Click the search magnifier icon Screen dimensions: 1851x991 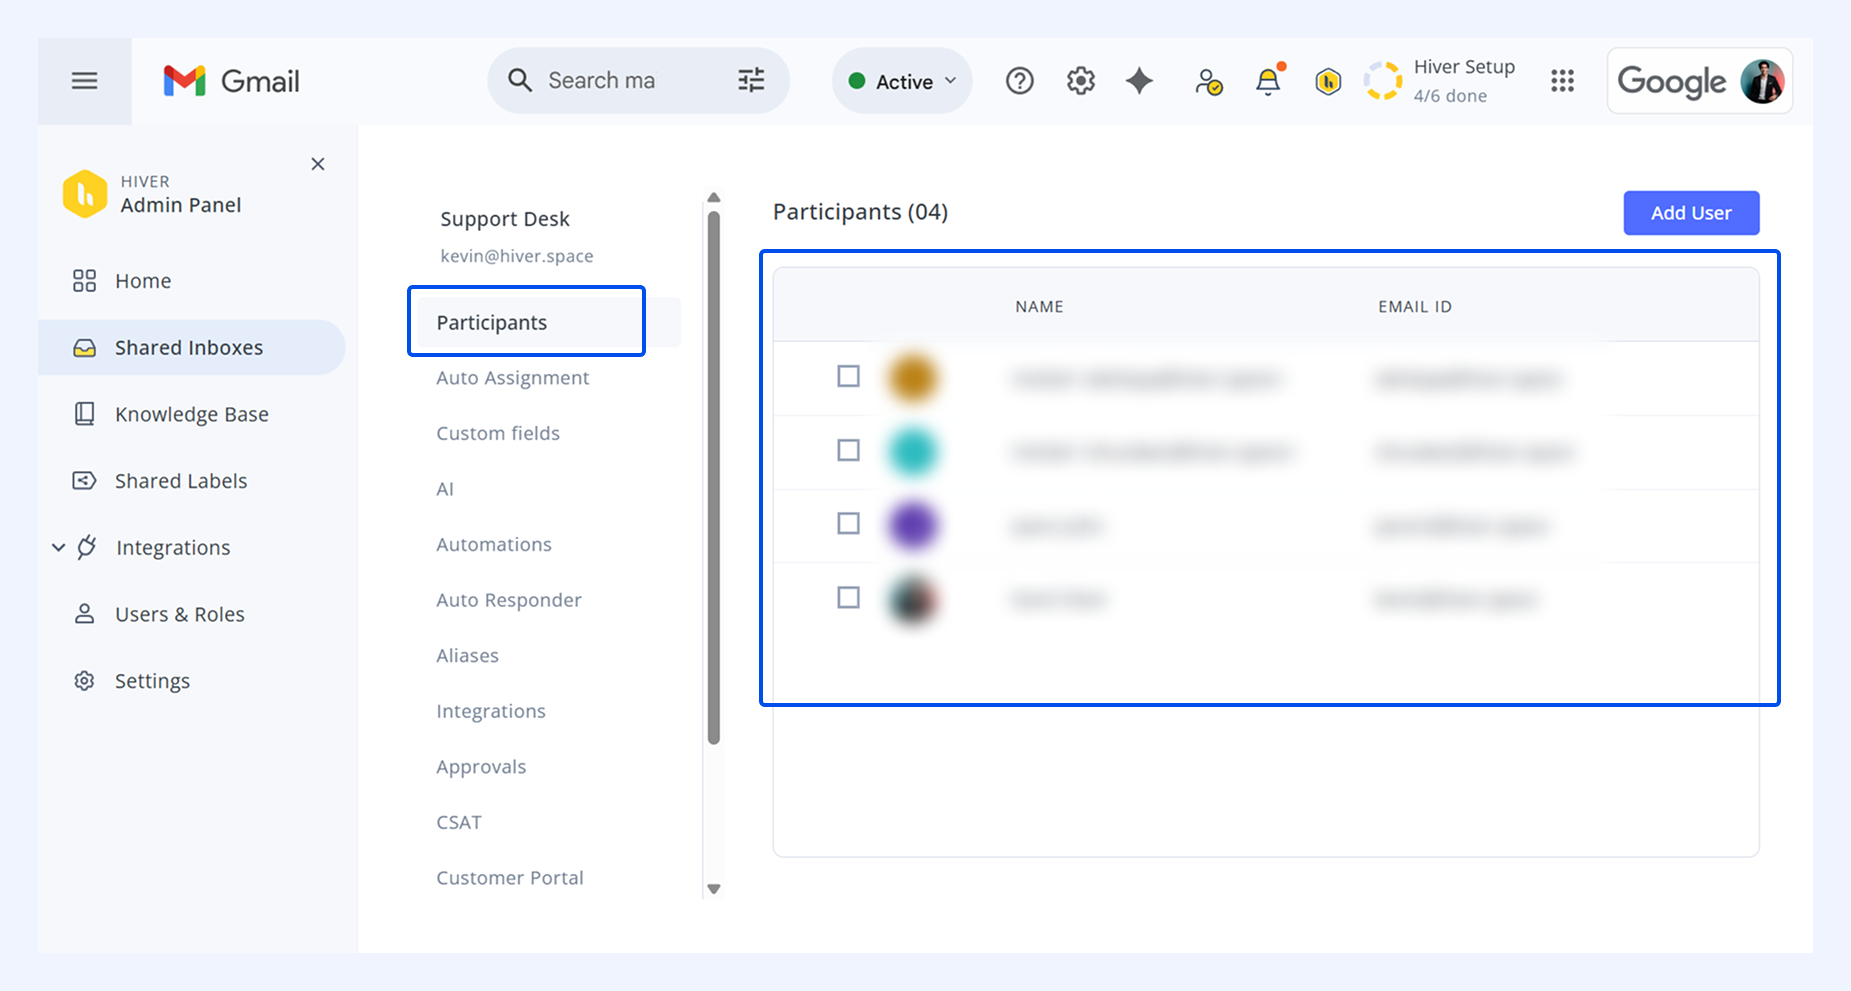(x=520, y=80)
